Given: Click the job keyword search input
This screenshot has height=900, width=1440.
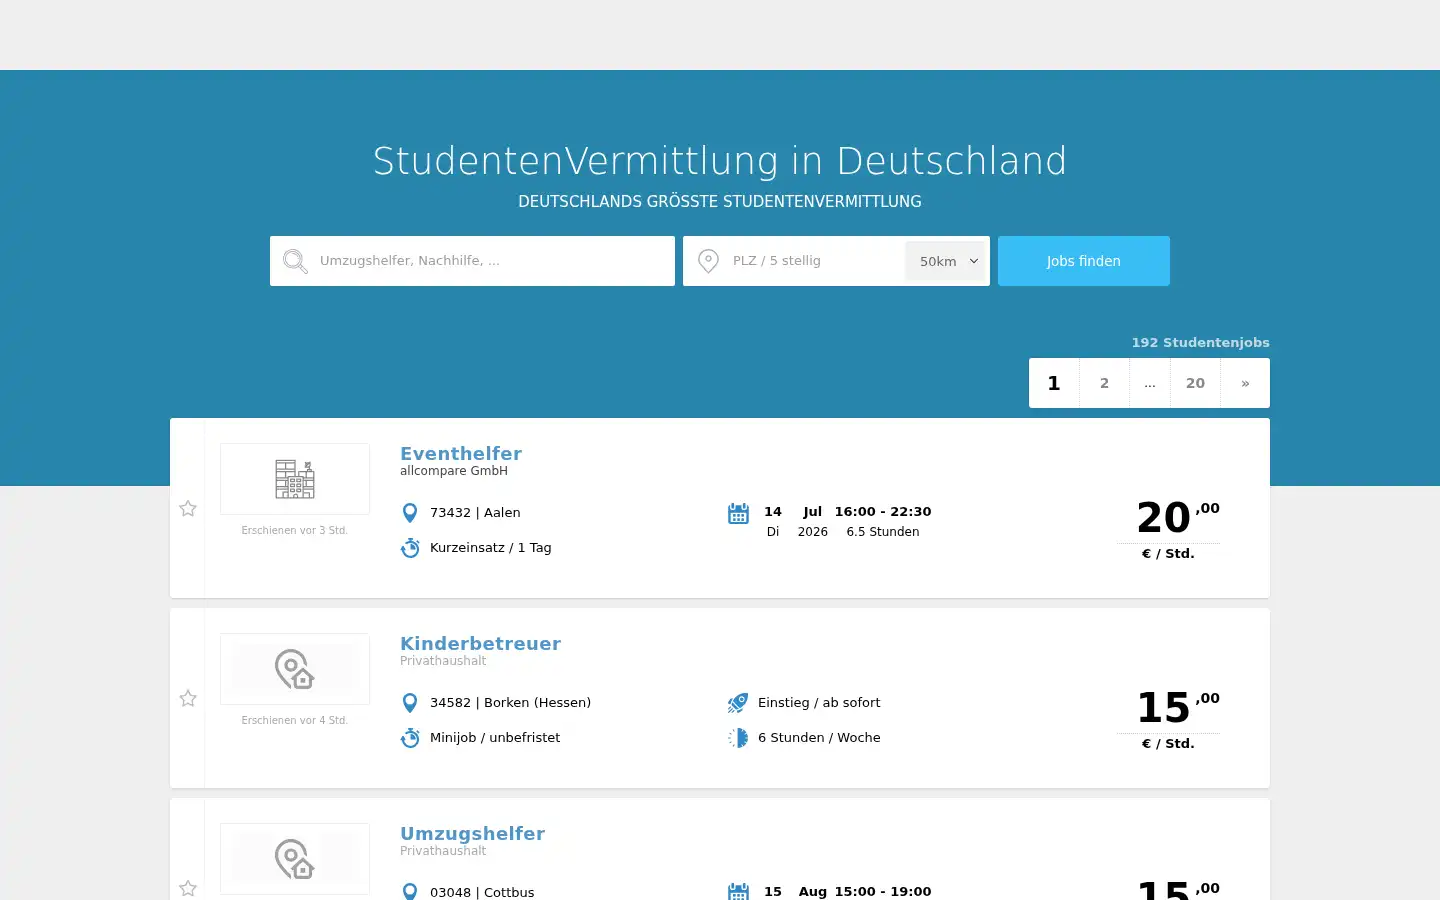Looking at the screenshot, I should pyautogui.click(x=472, y=261).
